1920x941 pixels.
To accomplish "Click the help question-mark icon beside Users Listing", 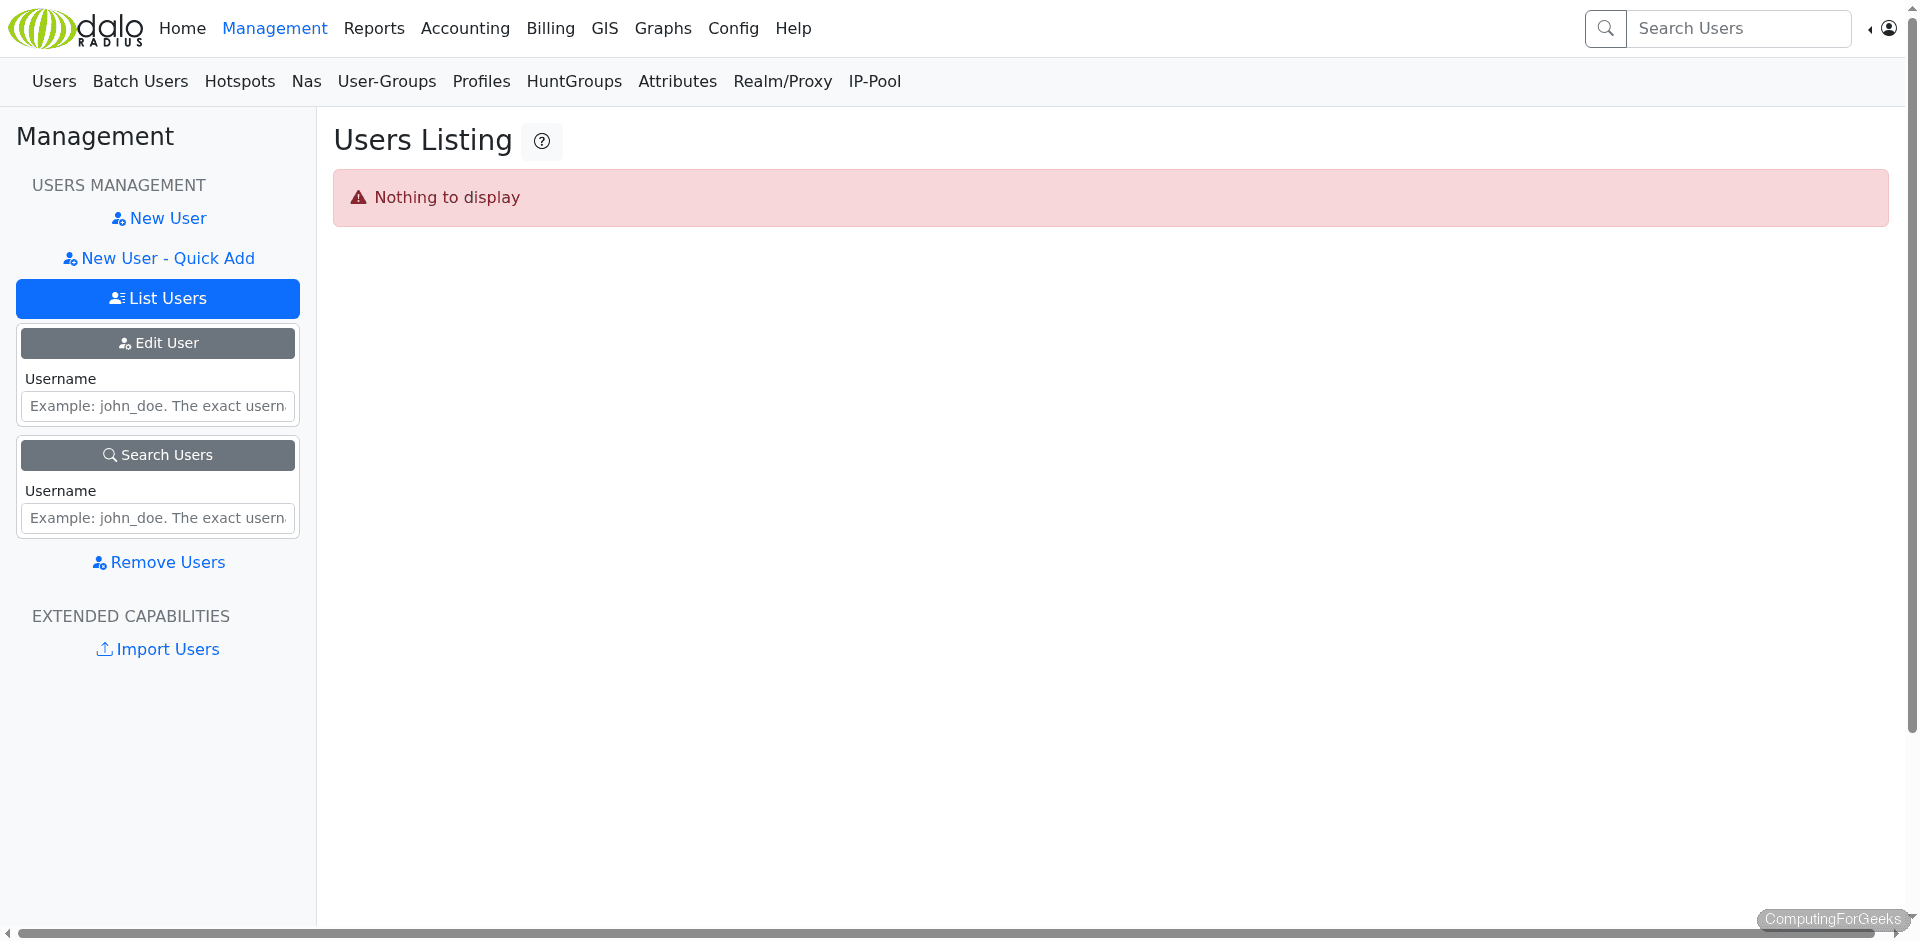I will (x=542, y=142).
